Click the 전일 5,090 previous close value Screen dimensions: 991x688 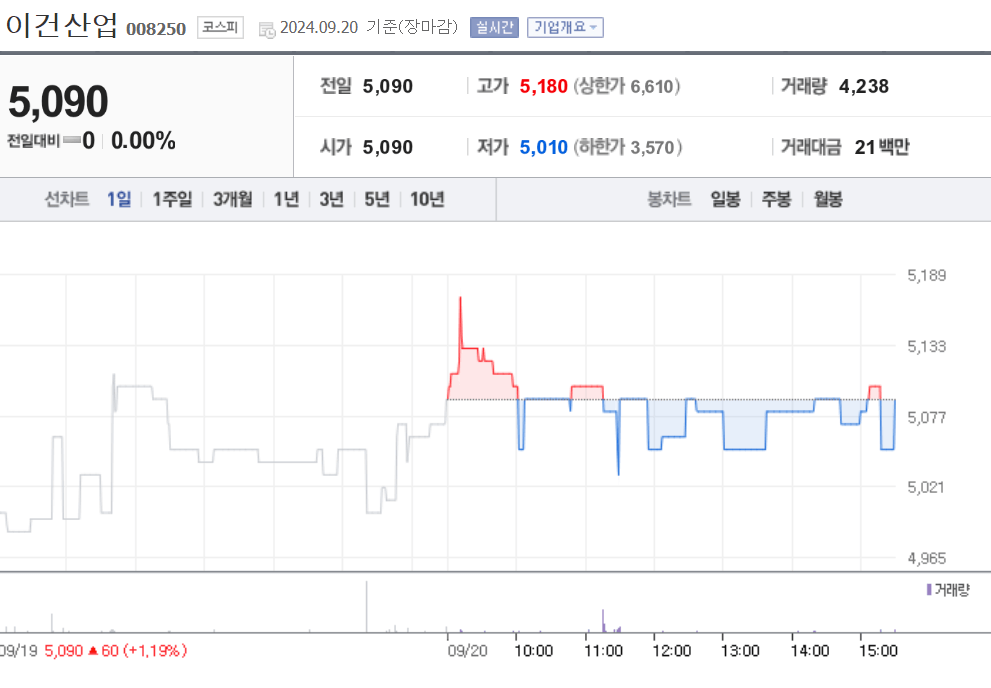click(387, 87)
